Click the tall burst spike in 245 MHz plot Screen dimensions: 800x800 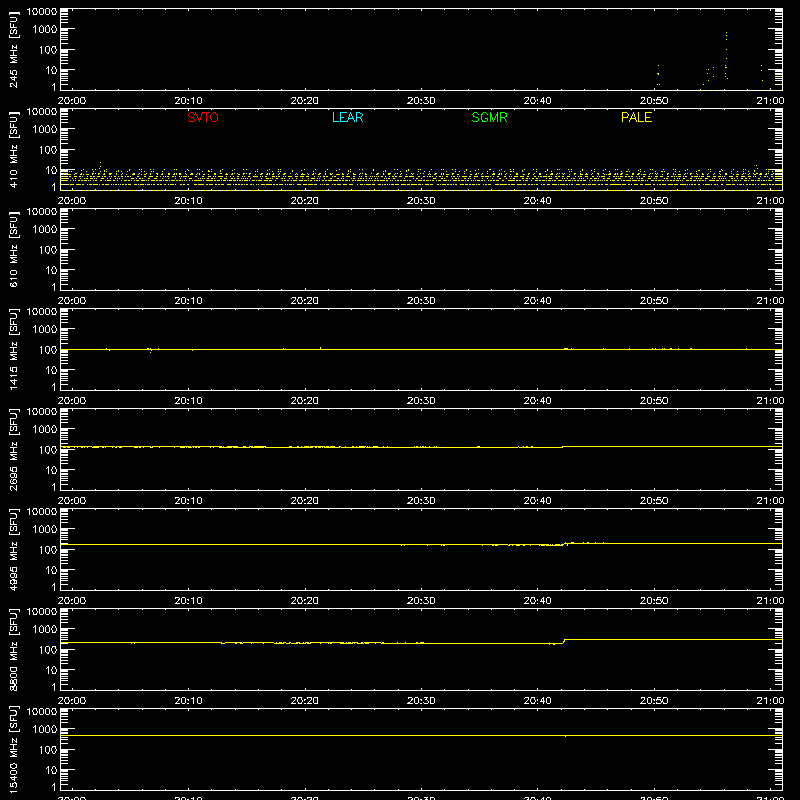726,55
